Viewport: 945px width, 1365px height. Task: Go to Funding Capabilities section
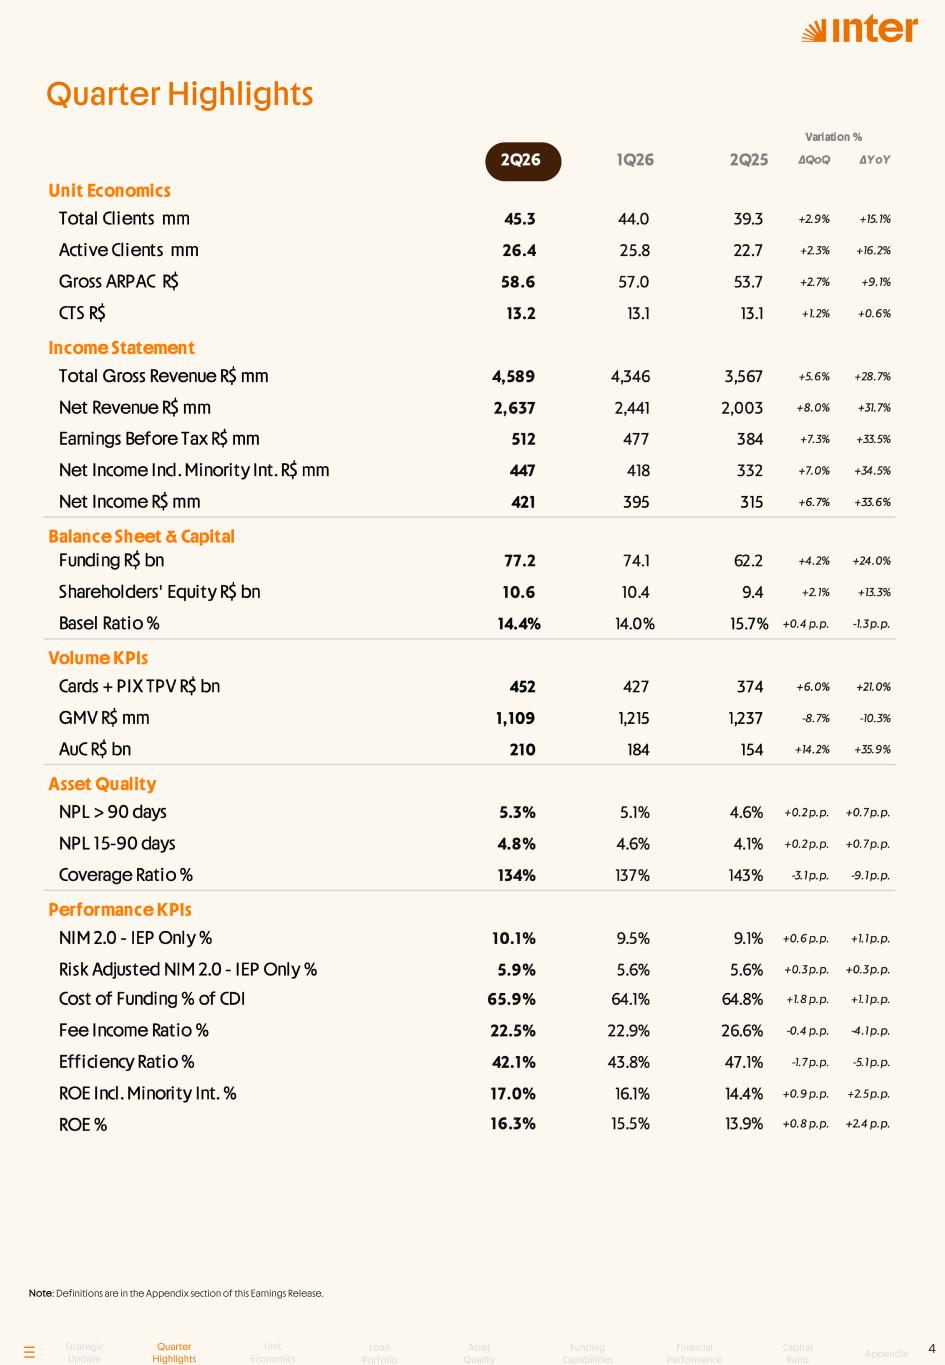tap(588, 1353)
